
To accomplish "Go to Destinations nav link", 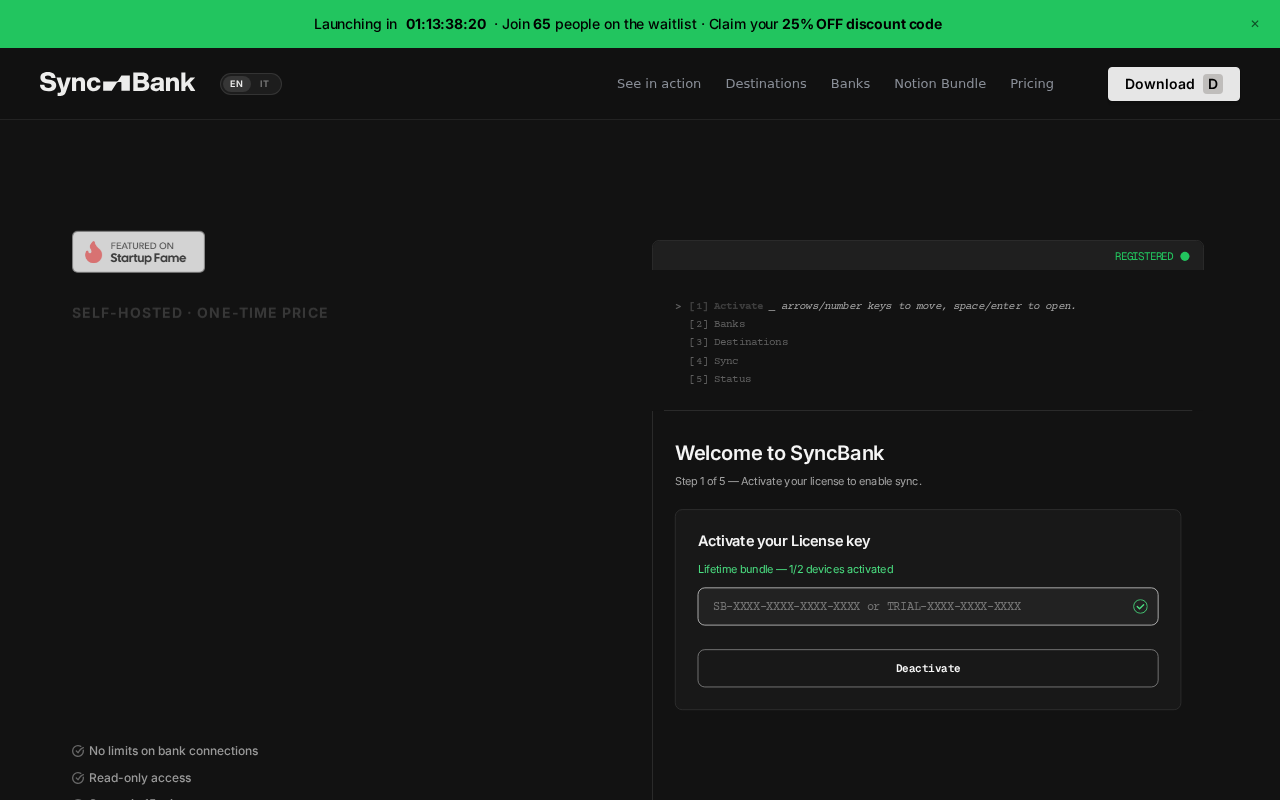I will click(x=766, y=84).
